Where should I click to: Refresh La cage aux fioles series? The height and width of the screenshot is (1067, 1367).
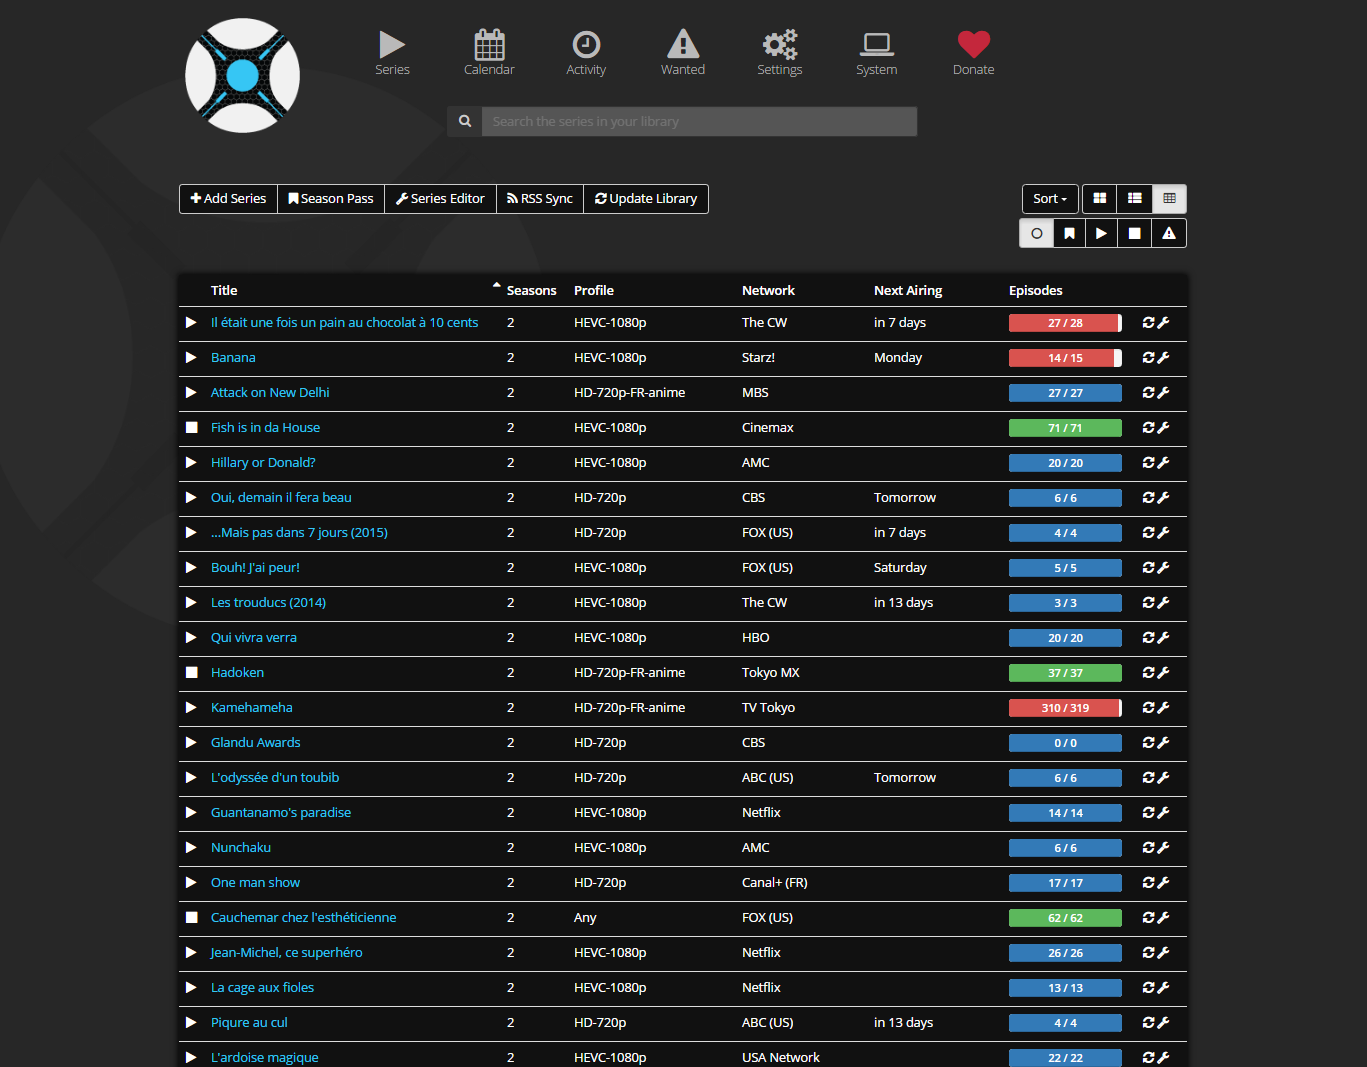(x=1148, y=988)
